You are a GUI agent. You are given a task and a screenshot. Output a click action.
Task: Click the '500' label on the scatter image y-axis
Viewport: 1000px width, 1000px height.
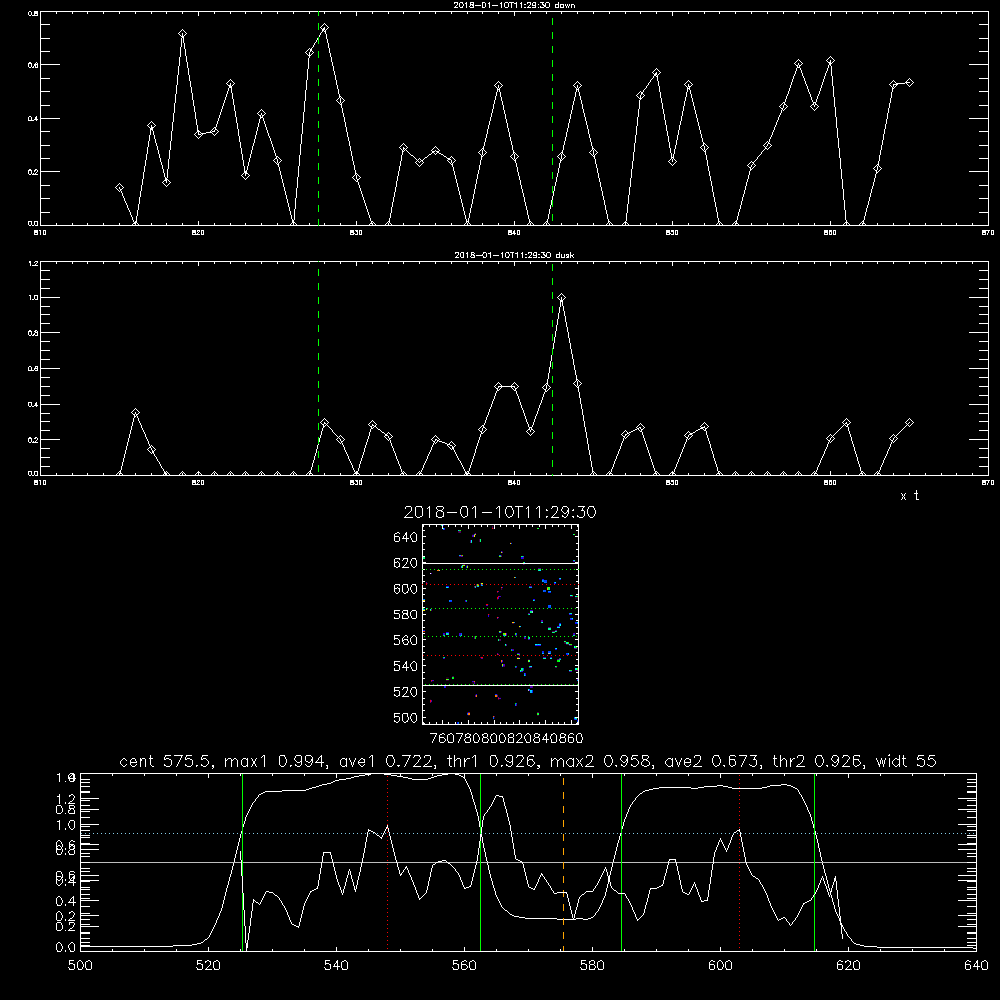point(406,717)
